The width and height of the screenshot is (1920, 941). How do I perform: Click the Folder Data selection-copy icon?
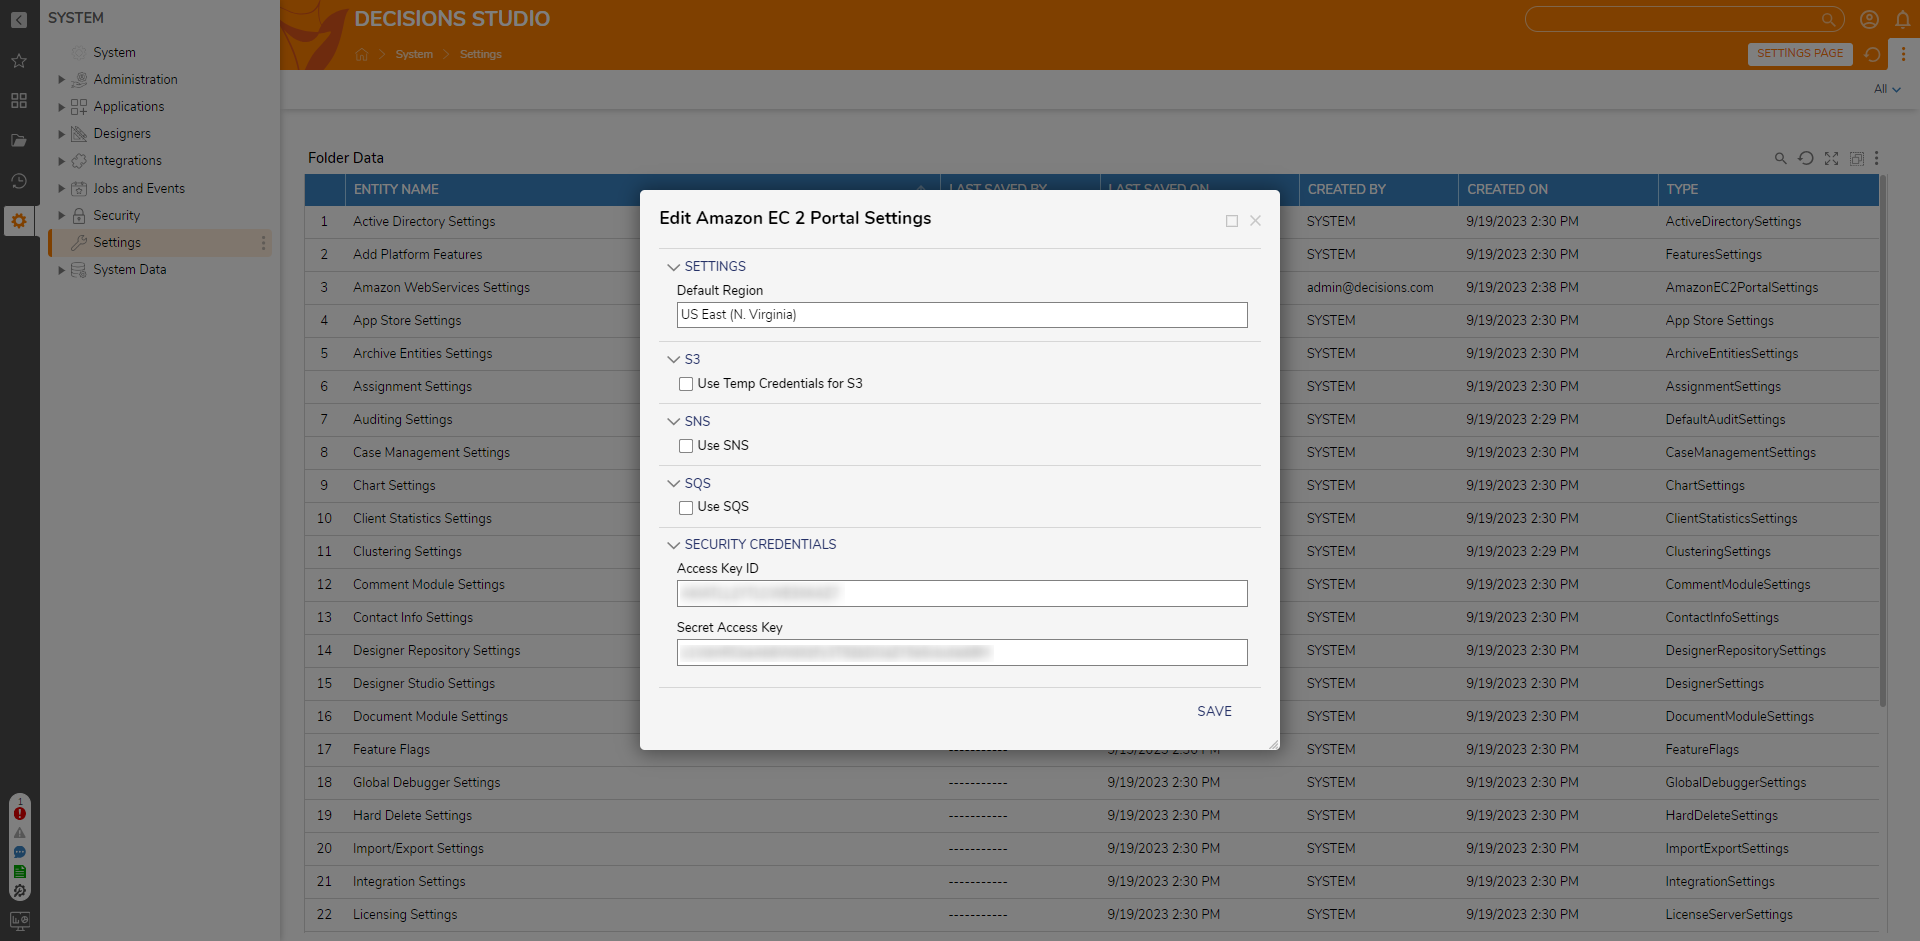pos(1857,158)
